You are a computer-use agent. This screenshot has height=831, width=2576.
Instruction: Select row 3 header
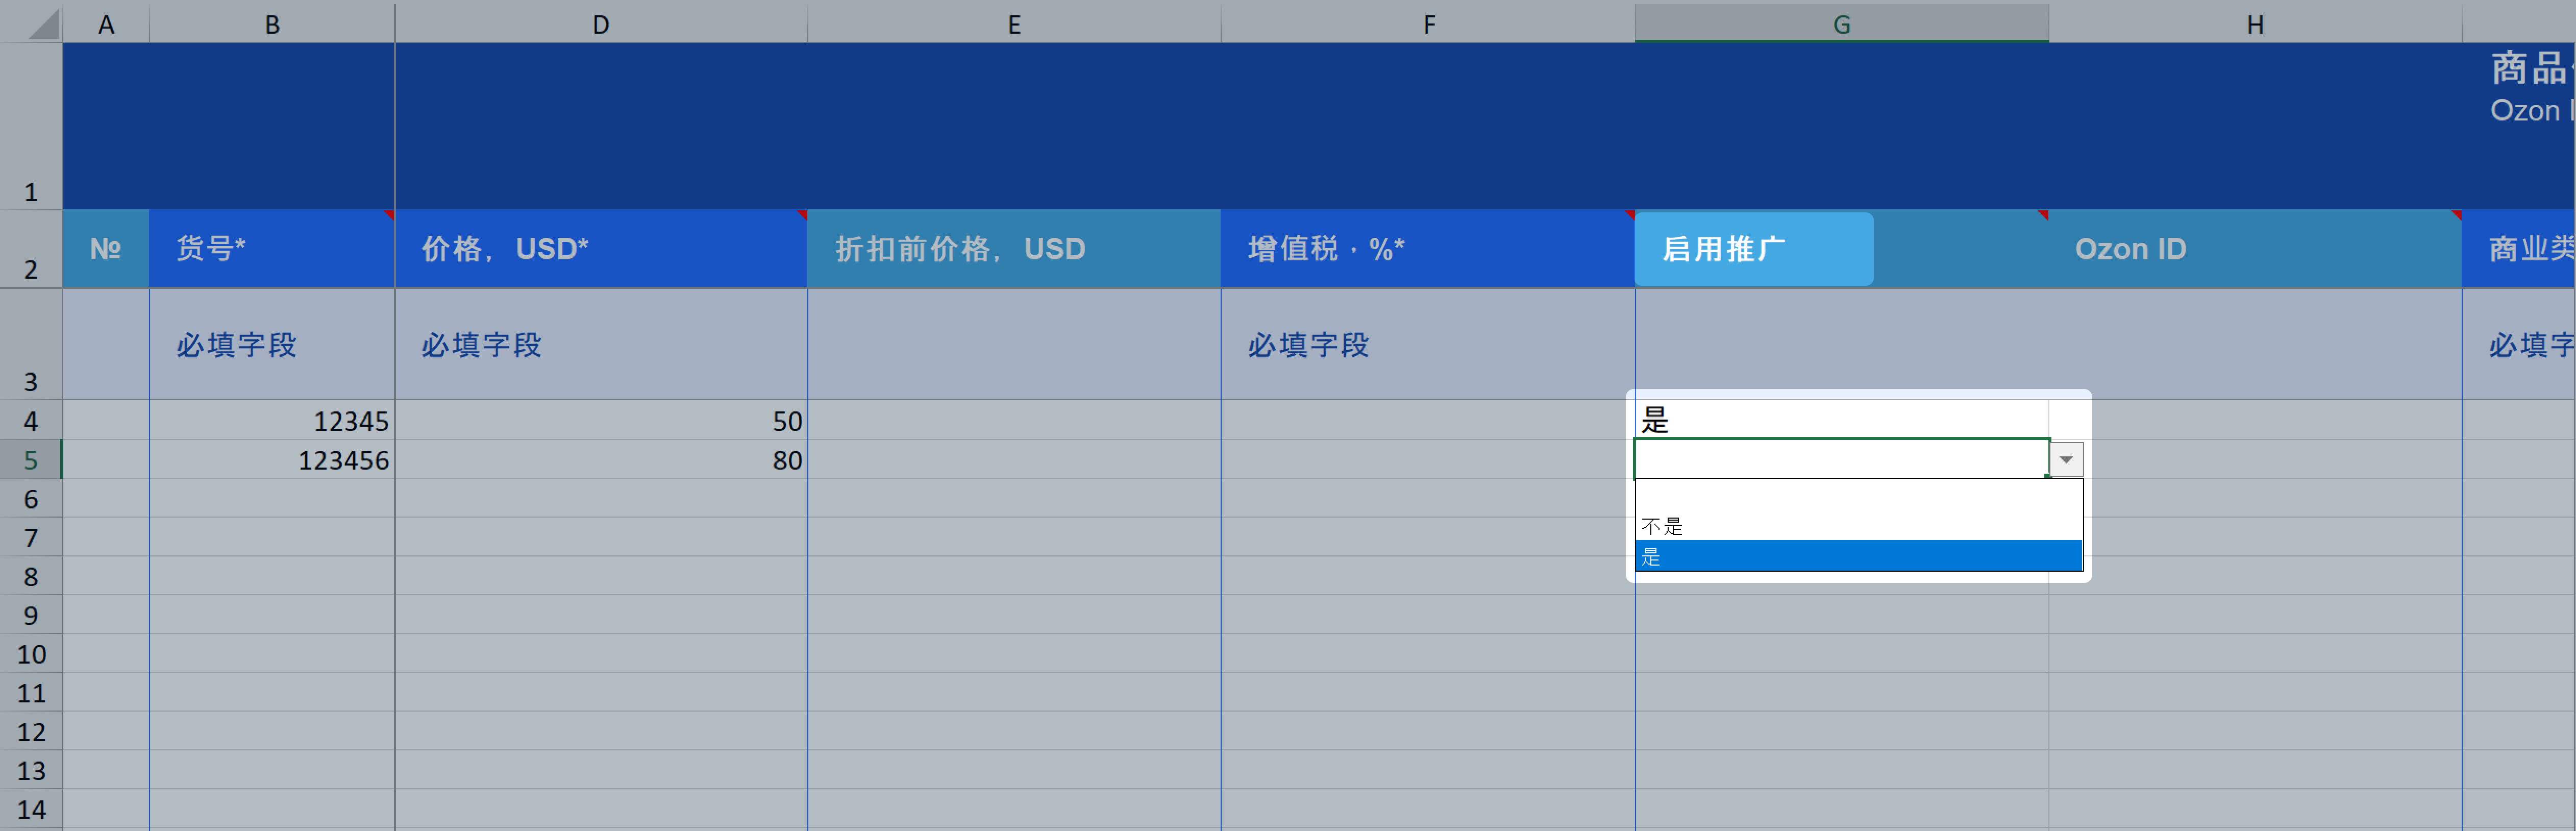point(31,344)
